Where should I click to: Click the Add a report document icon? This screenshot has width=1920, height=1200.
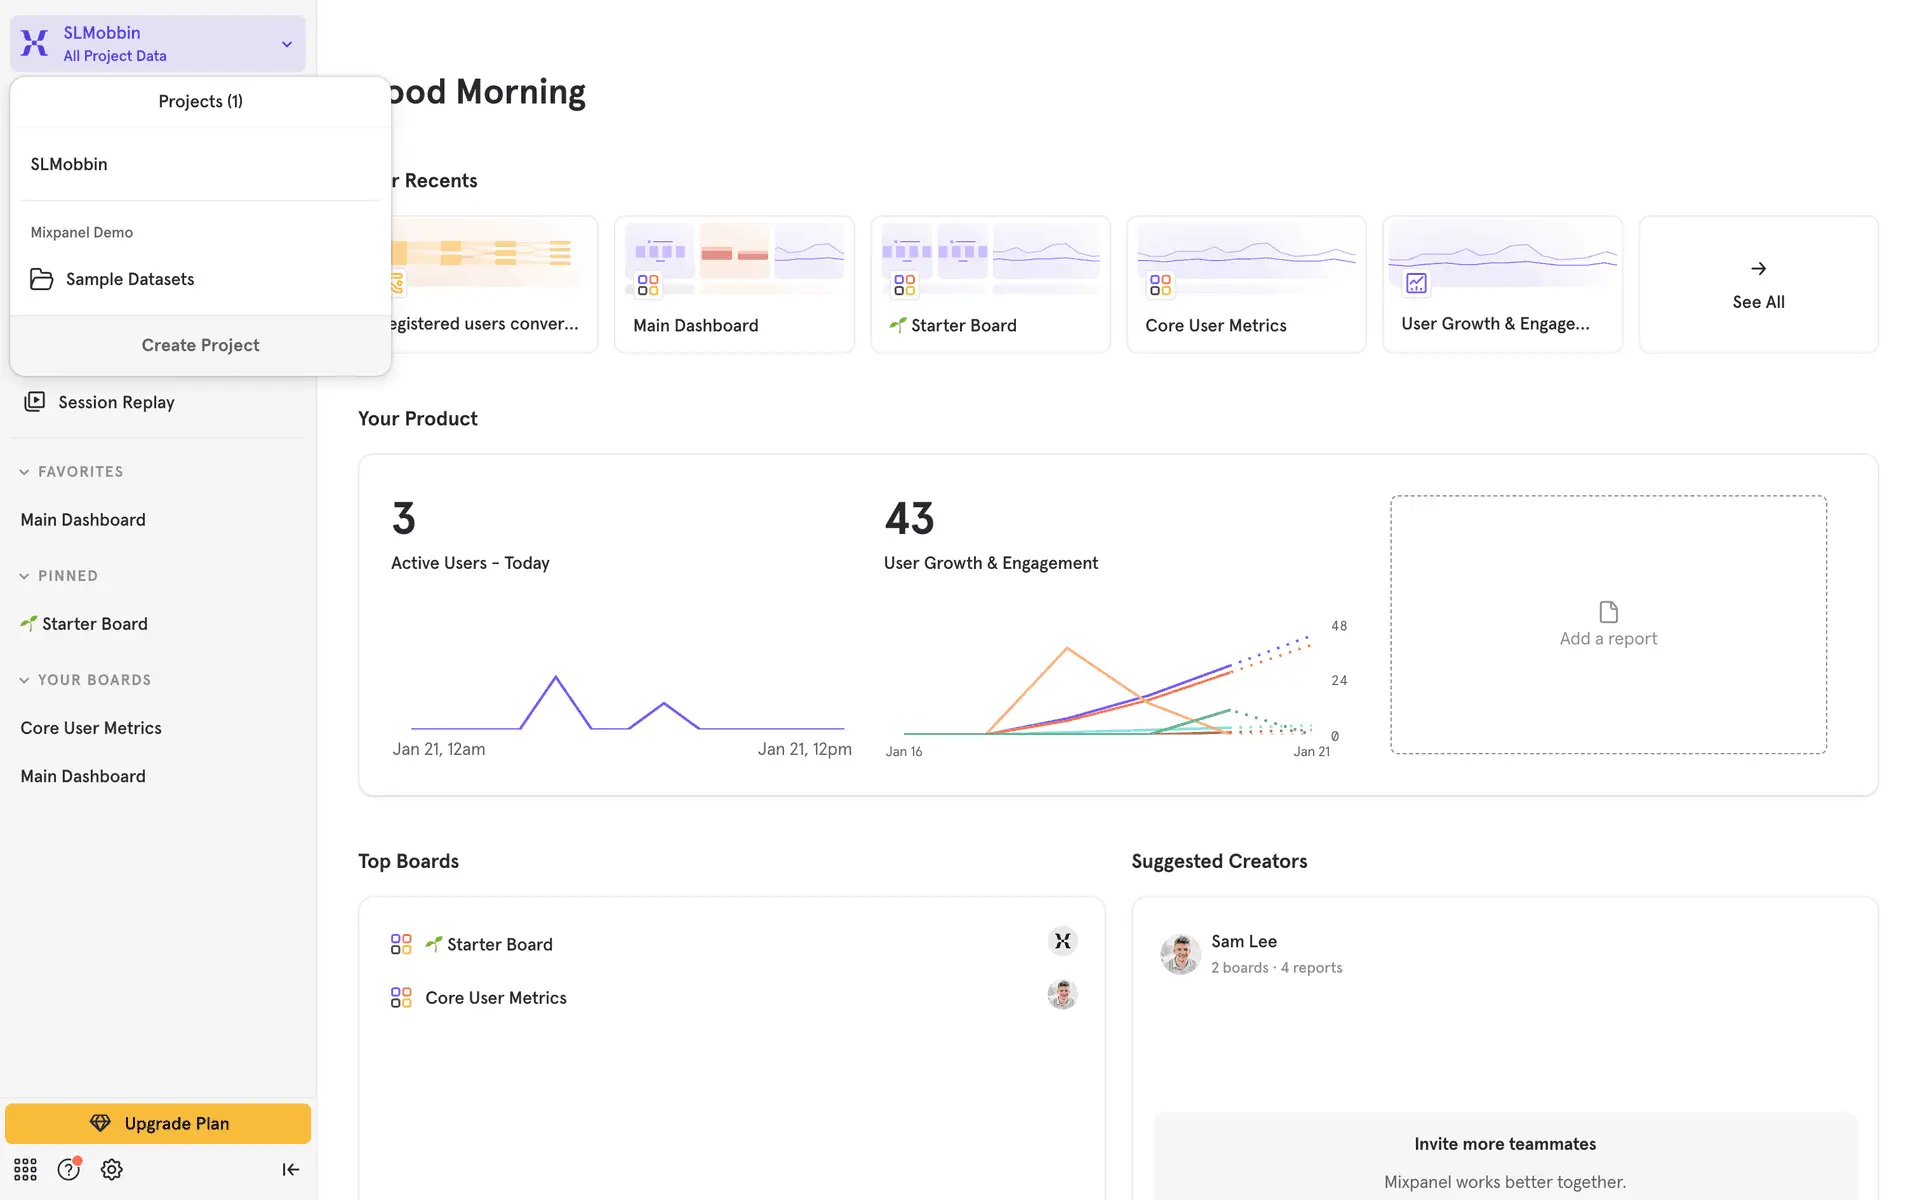pos(1608,612)
